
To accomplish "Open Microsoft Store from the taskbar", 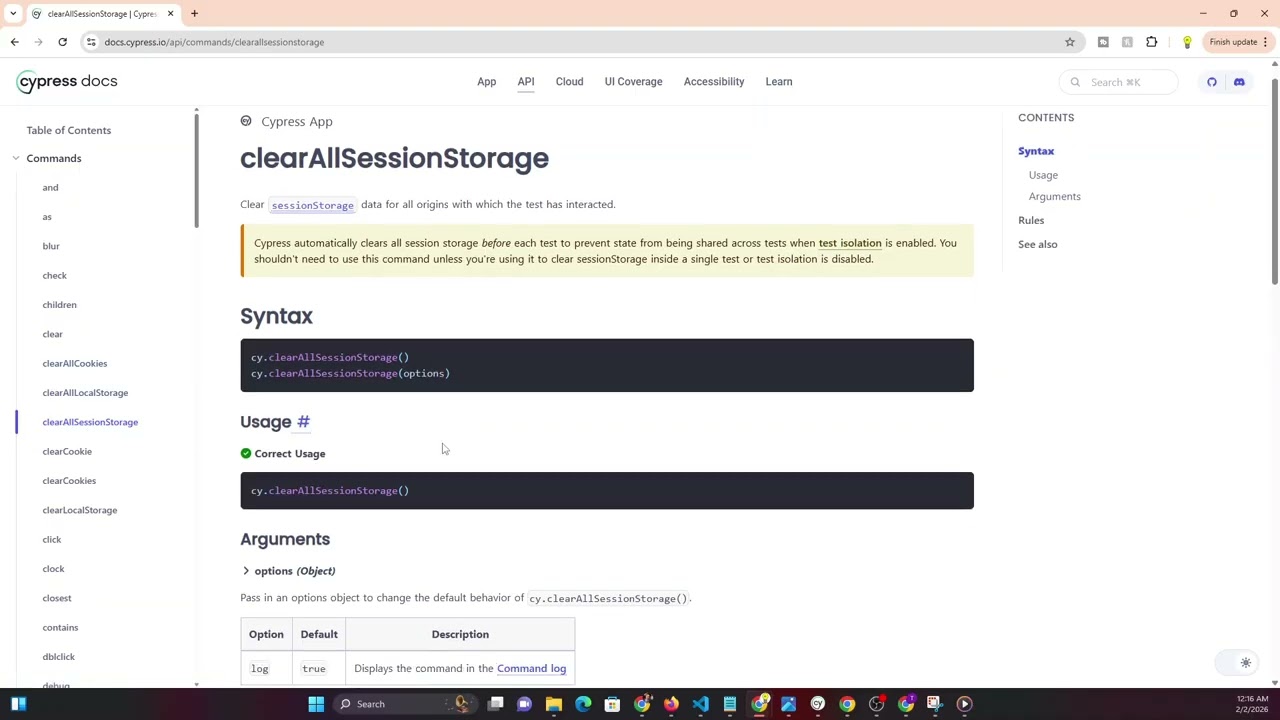I will click(x=612, y=704).
